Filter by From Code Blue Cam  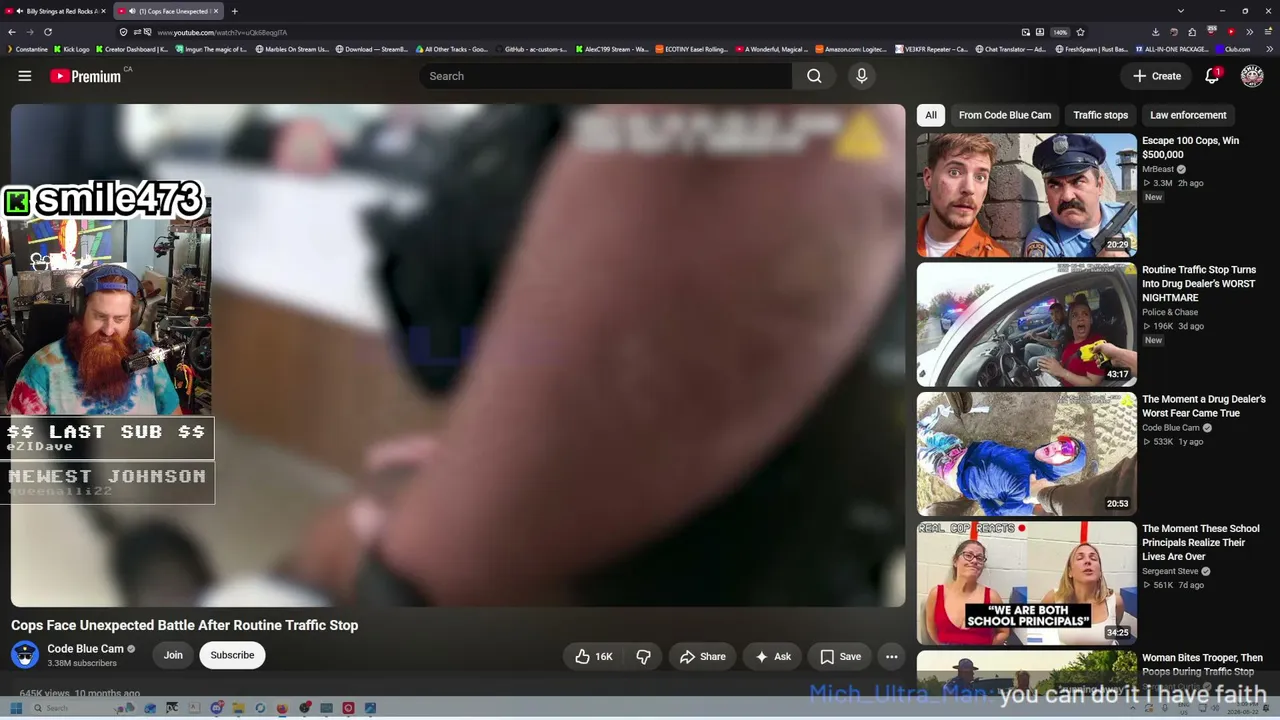1005,115
